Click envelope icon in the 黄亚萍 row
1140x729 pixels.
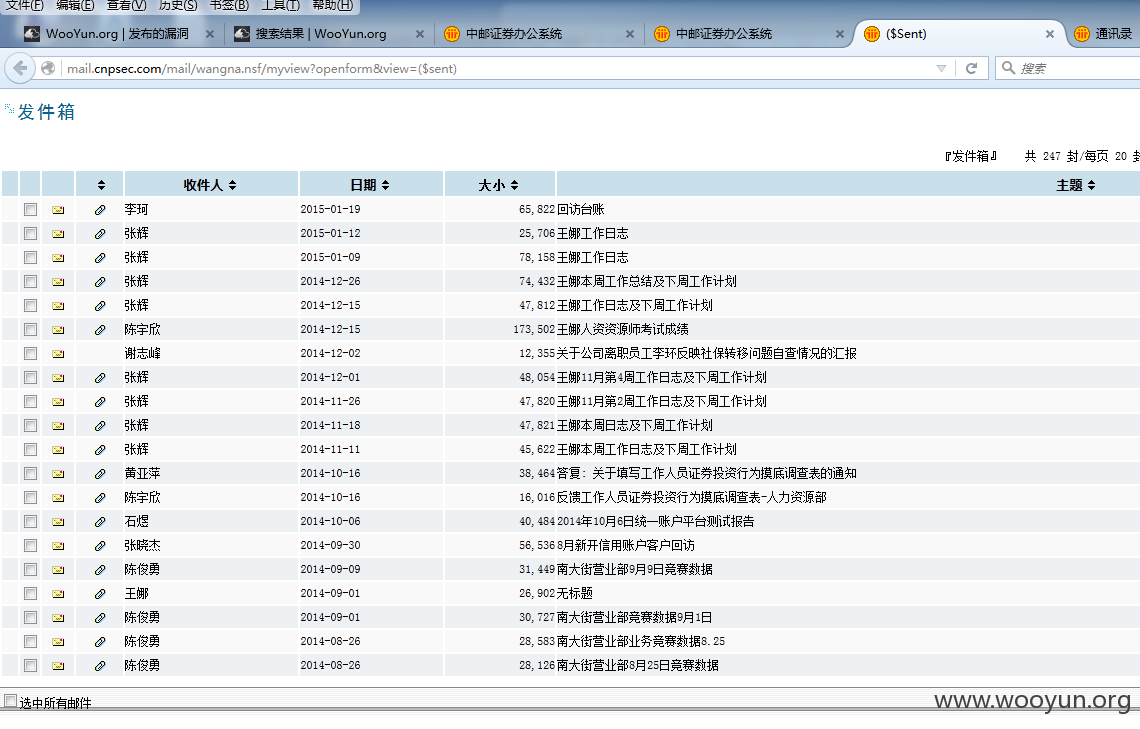[58, 474]
